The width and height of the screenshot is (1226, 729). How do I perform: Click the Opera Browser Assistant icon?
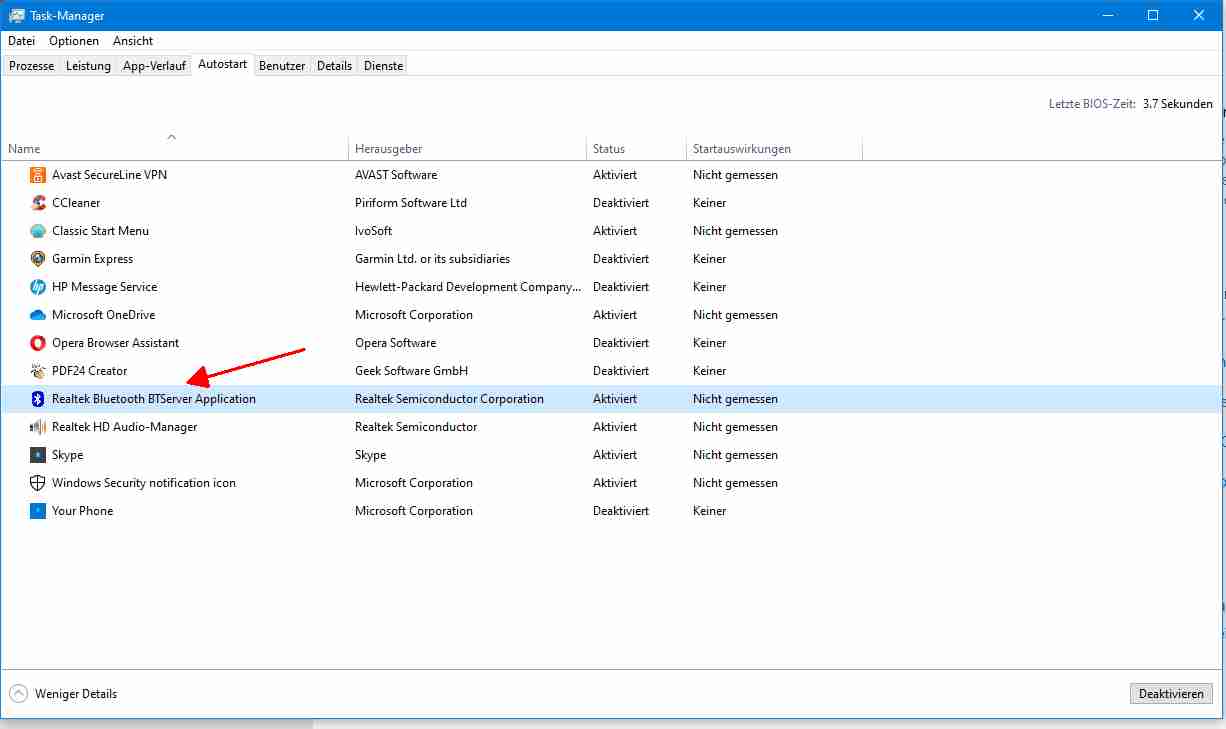click(38, 343)
